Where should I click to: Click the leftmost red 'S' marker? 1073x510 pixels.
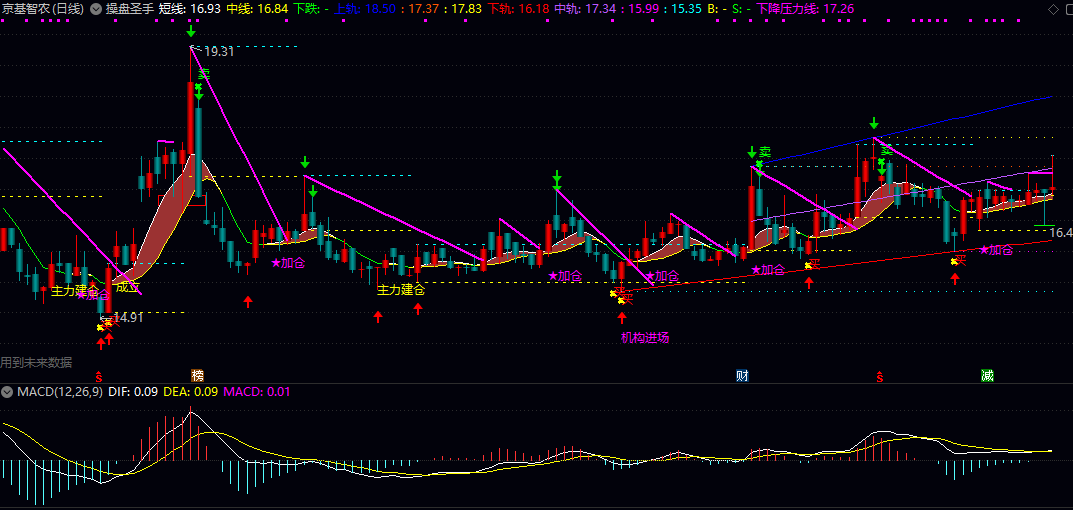[98, 377]
